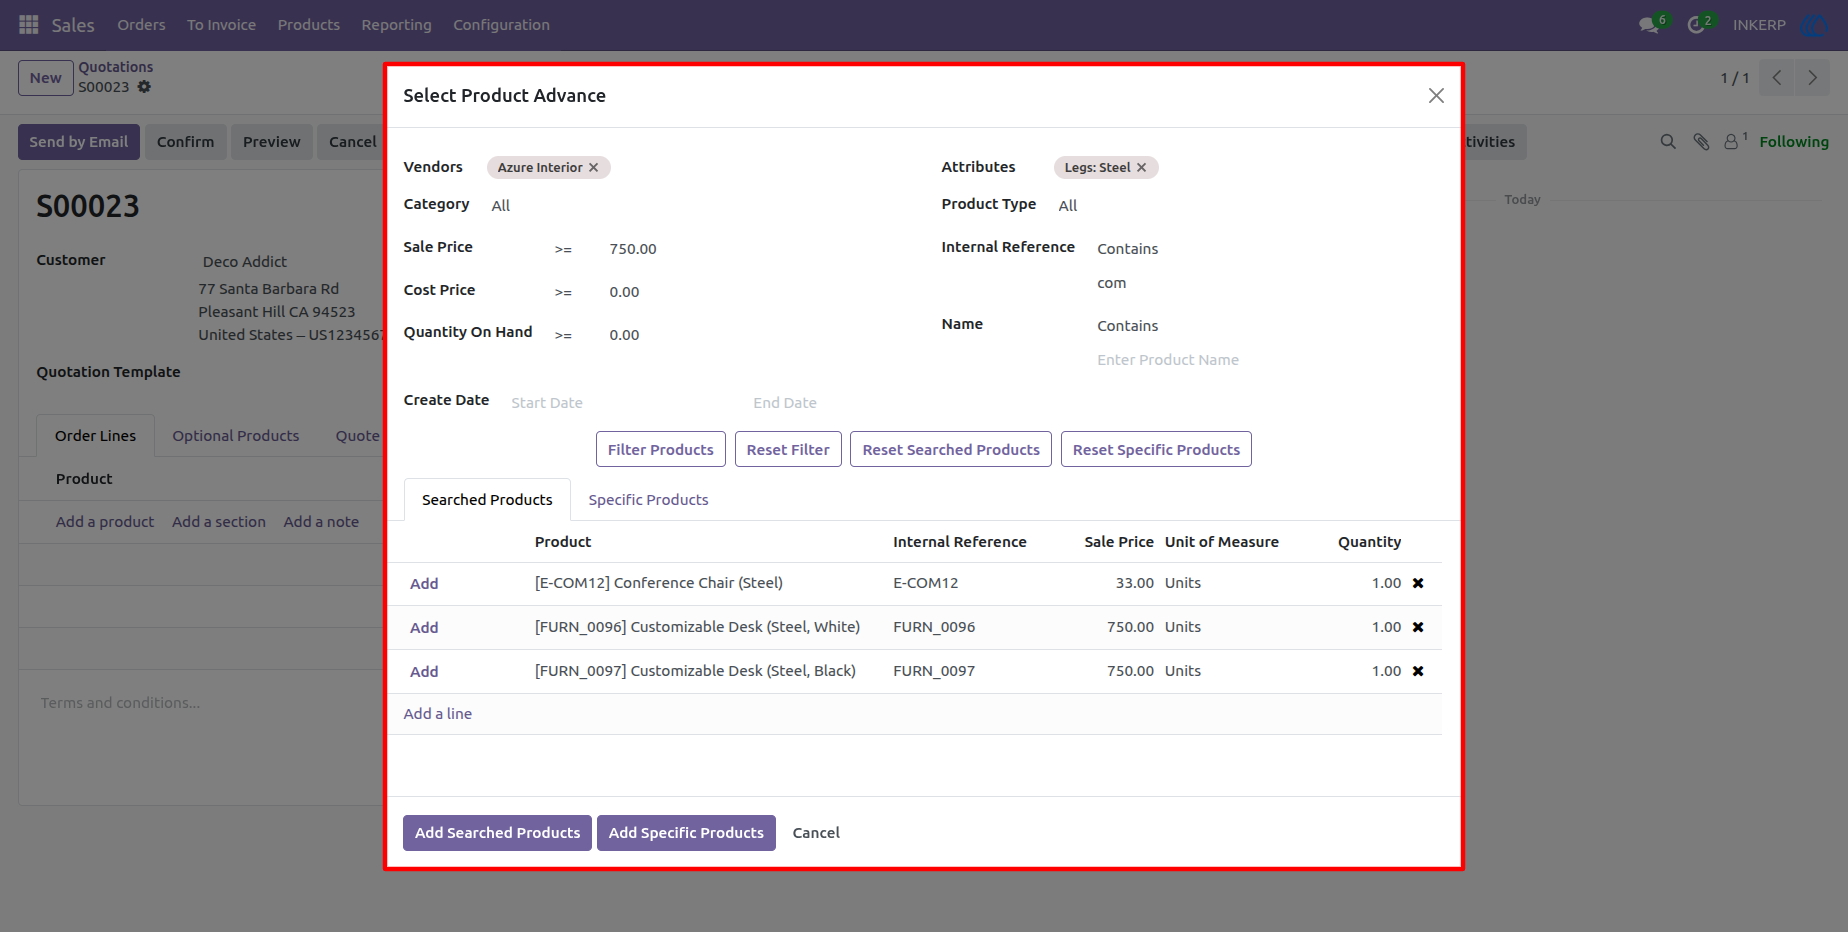This screenshot has width=1848, height=932.
Task: Open the apps grid menu icon
Action: pos(29,24)
